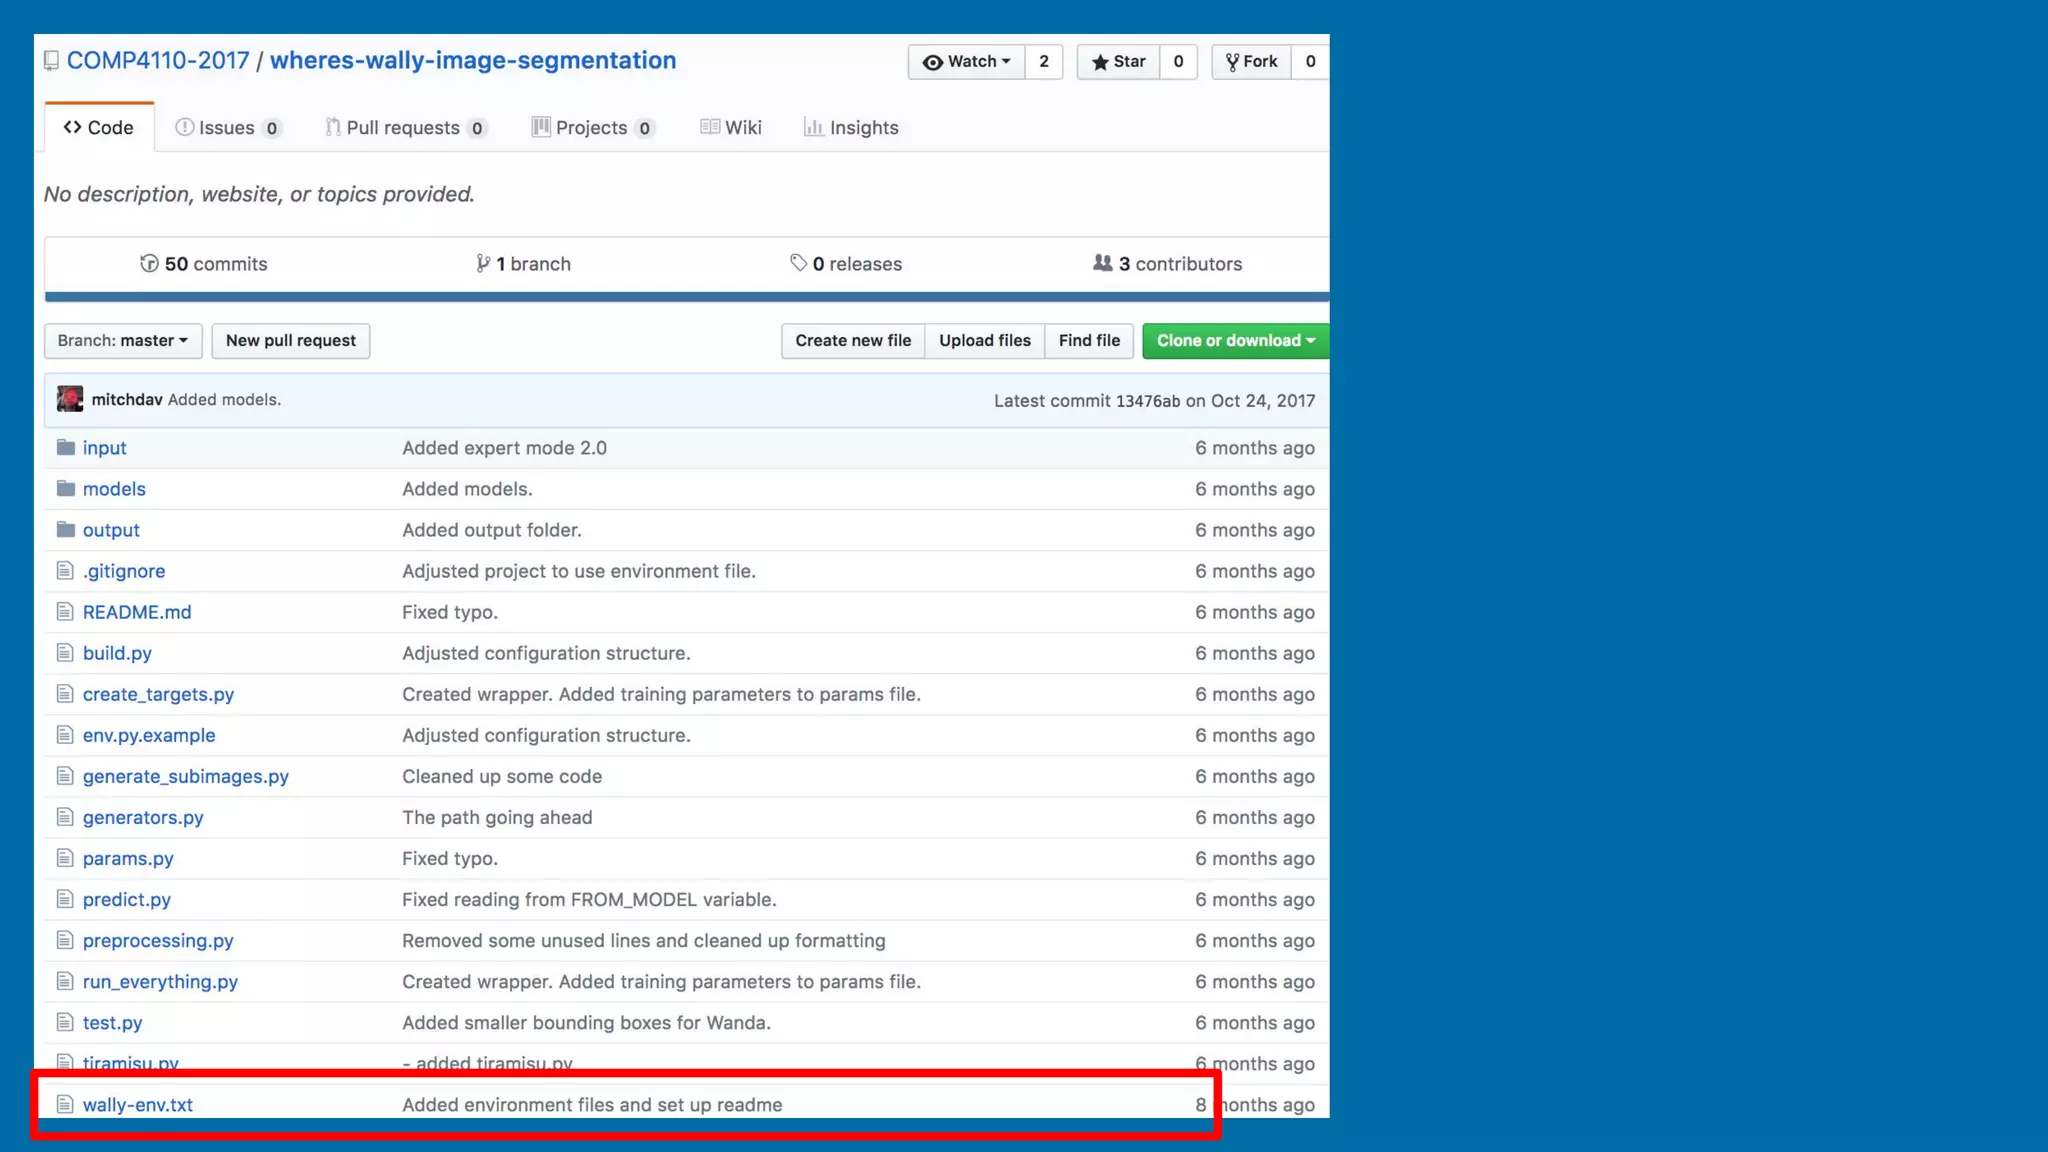Click the repository book icon beside COMP4110-2017
Viewport: 2048px width, 1152px height.
(x=51, y=61)
